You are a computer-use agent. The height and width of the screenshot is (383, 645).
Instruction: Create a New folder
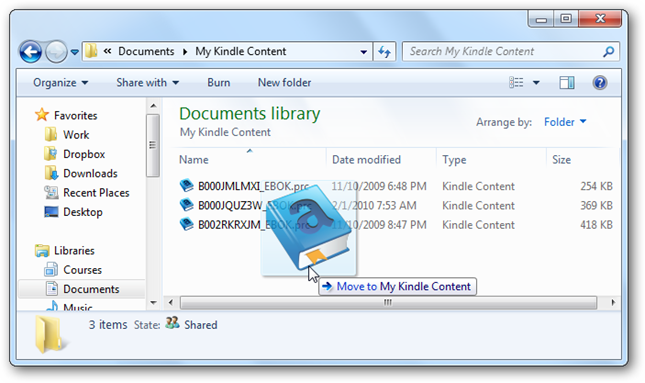(284, 83)
